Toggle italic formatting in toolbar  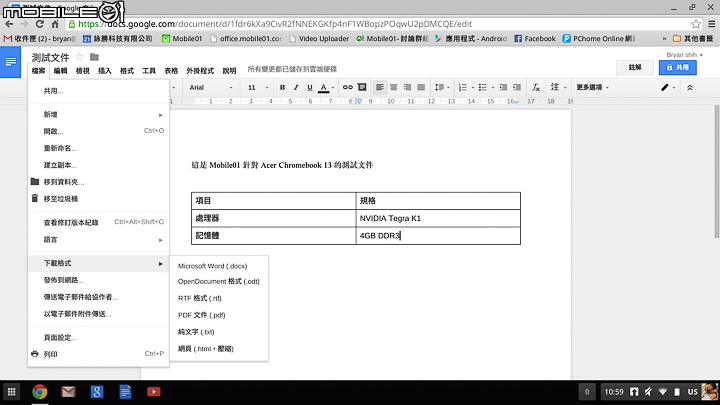[x=296, y=87]
